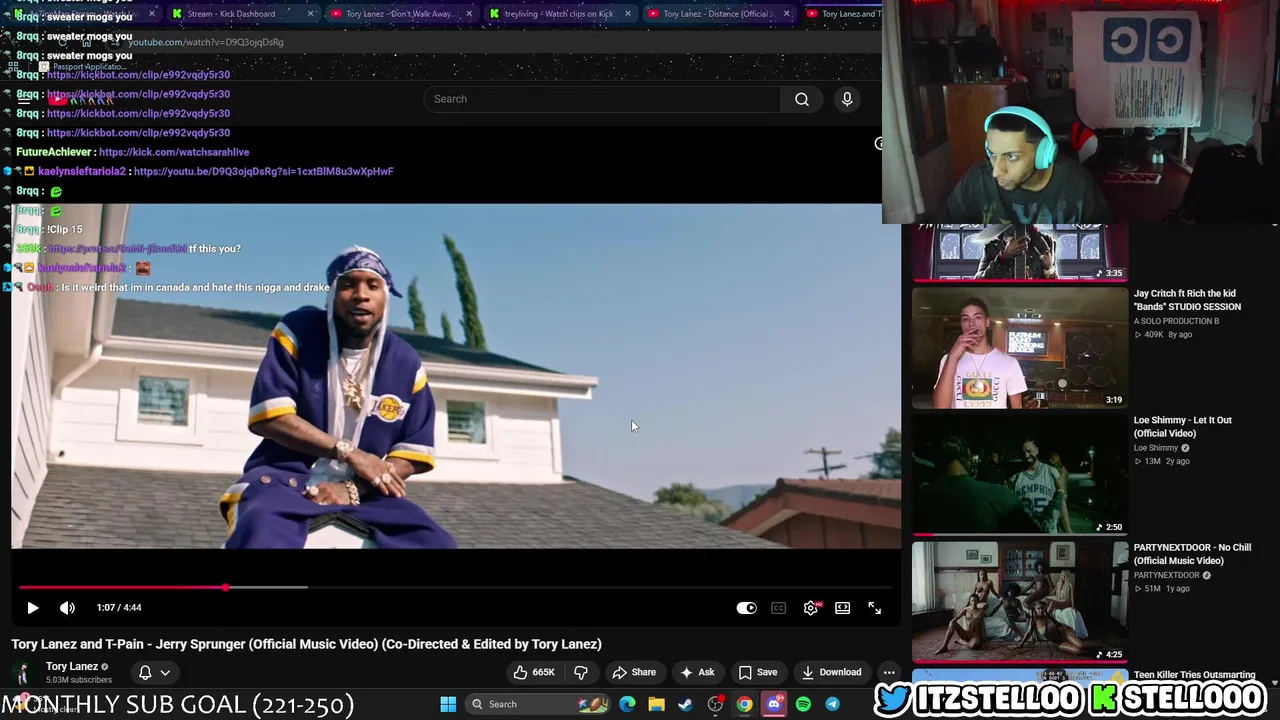Viewport: 1280px width, 720px height.
Task: Like the video (665K)
Action: pos(534,672)
